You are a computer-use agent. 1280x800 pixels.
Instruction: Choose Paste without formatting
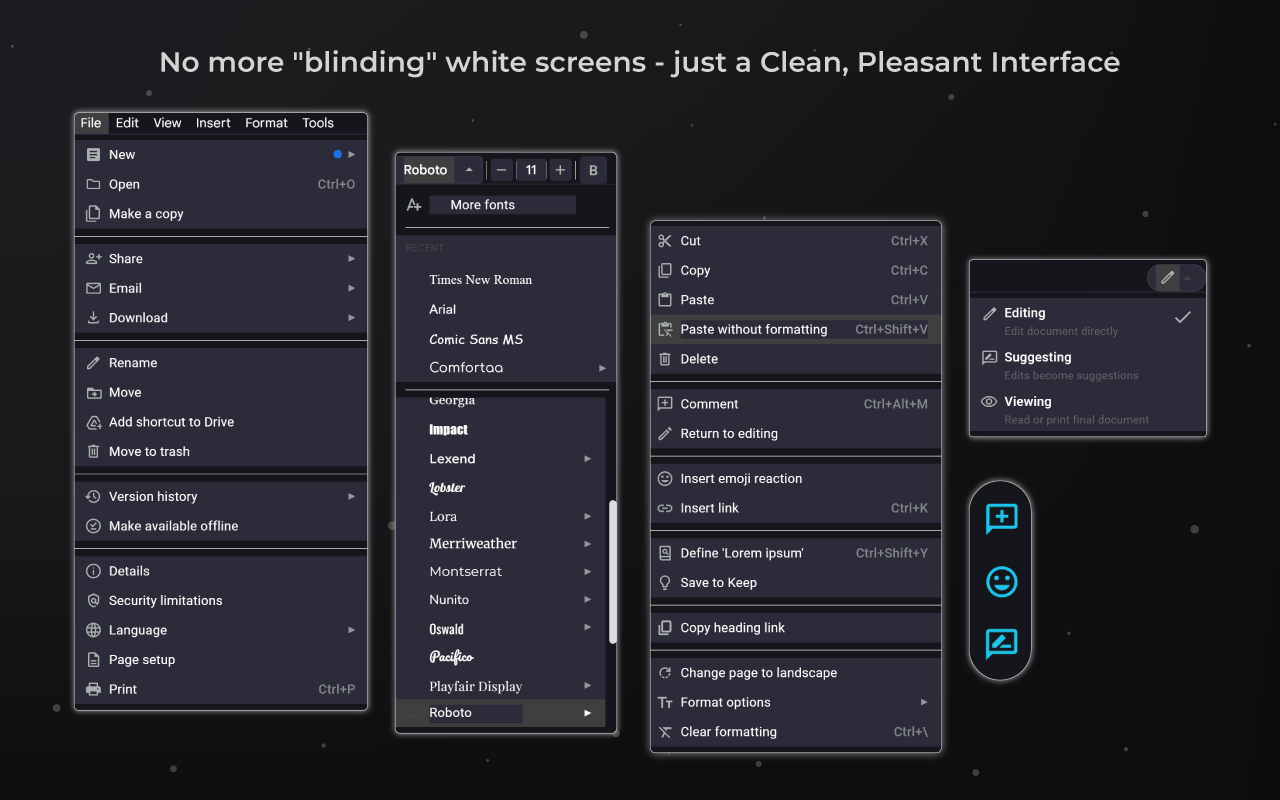point(755,329)
